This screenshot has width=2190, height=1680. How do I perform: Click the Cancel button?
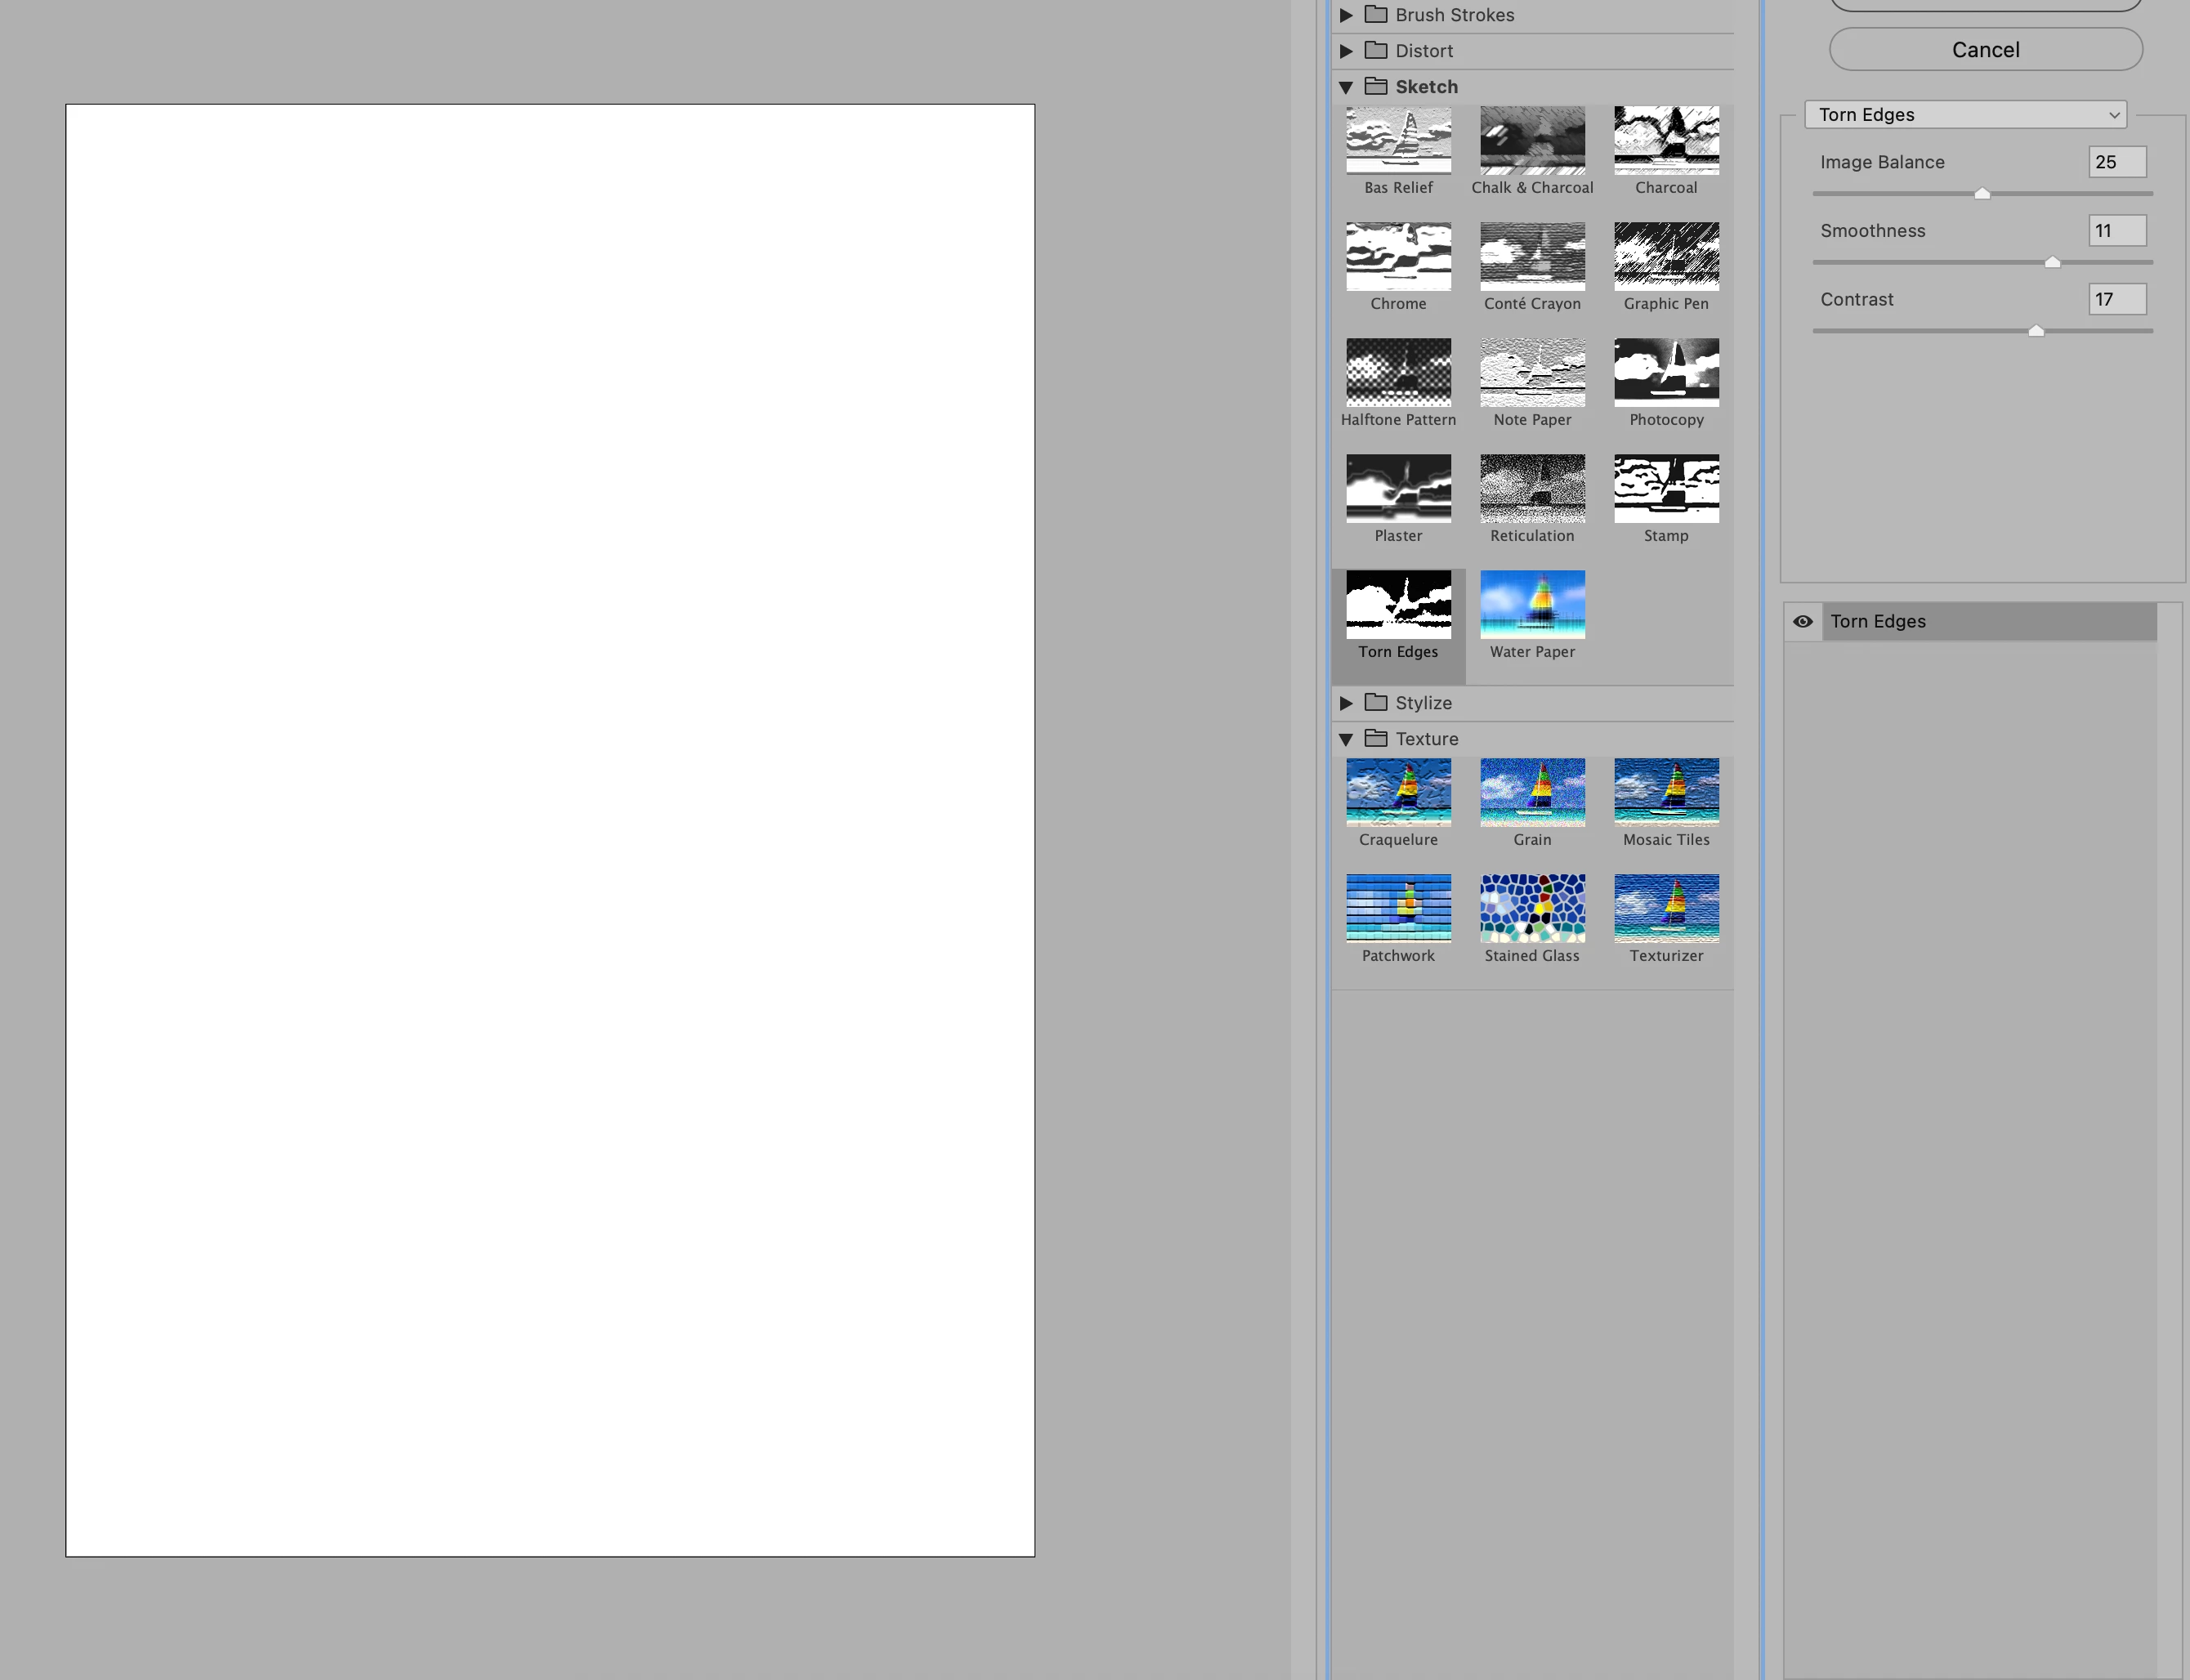coord(1985,50)
